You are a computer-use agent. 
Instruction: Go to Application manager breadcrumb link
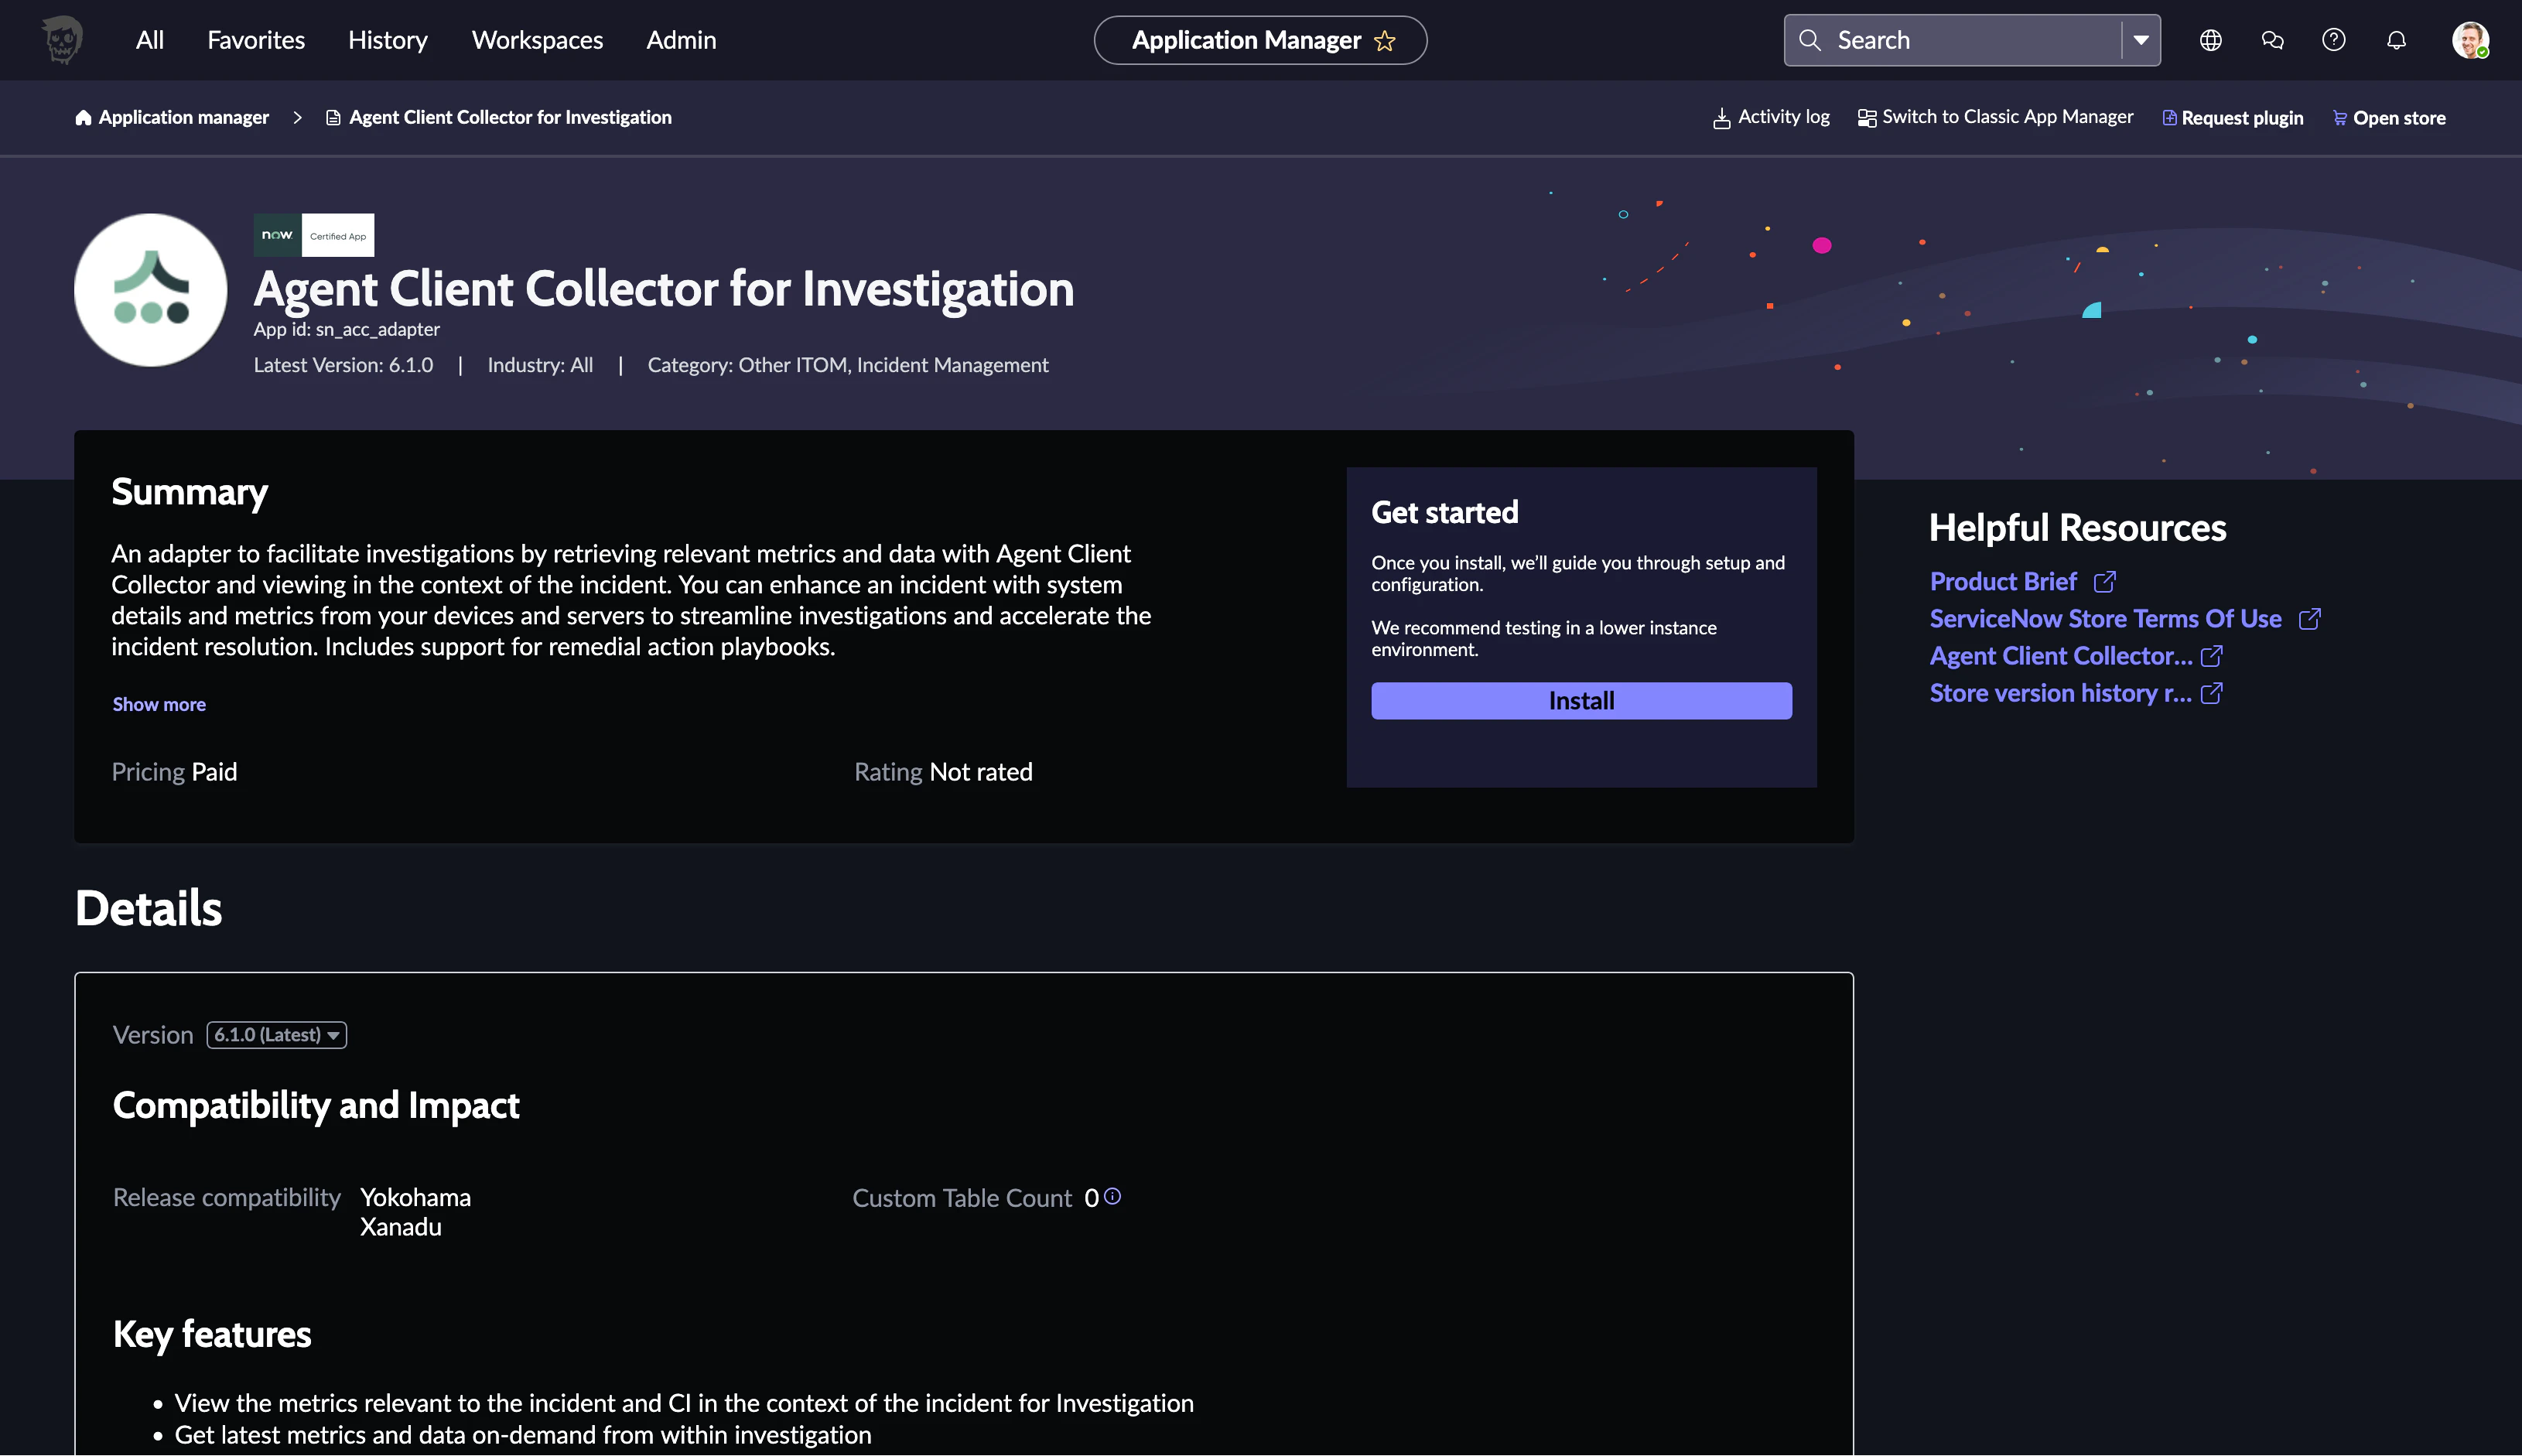184,118
